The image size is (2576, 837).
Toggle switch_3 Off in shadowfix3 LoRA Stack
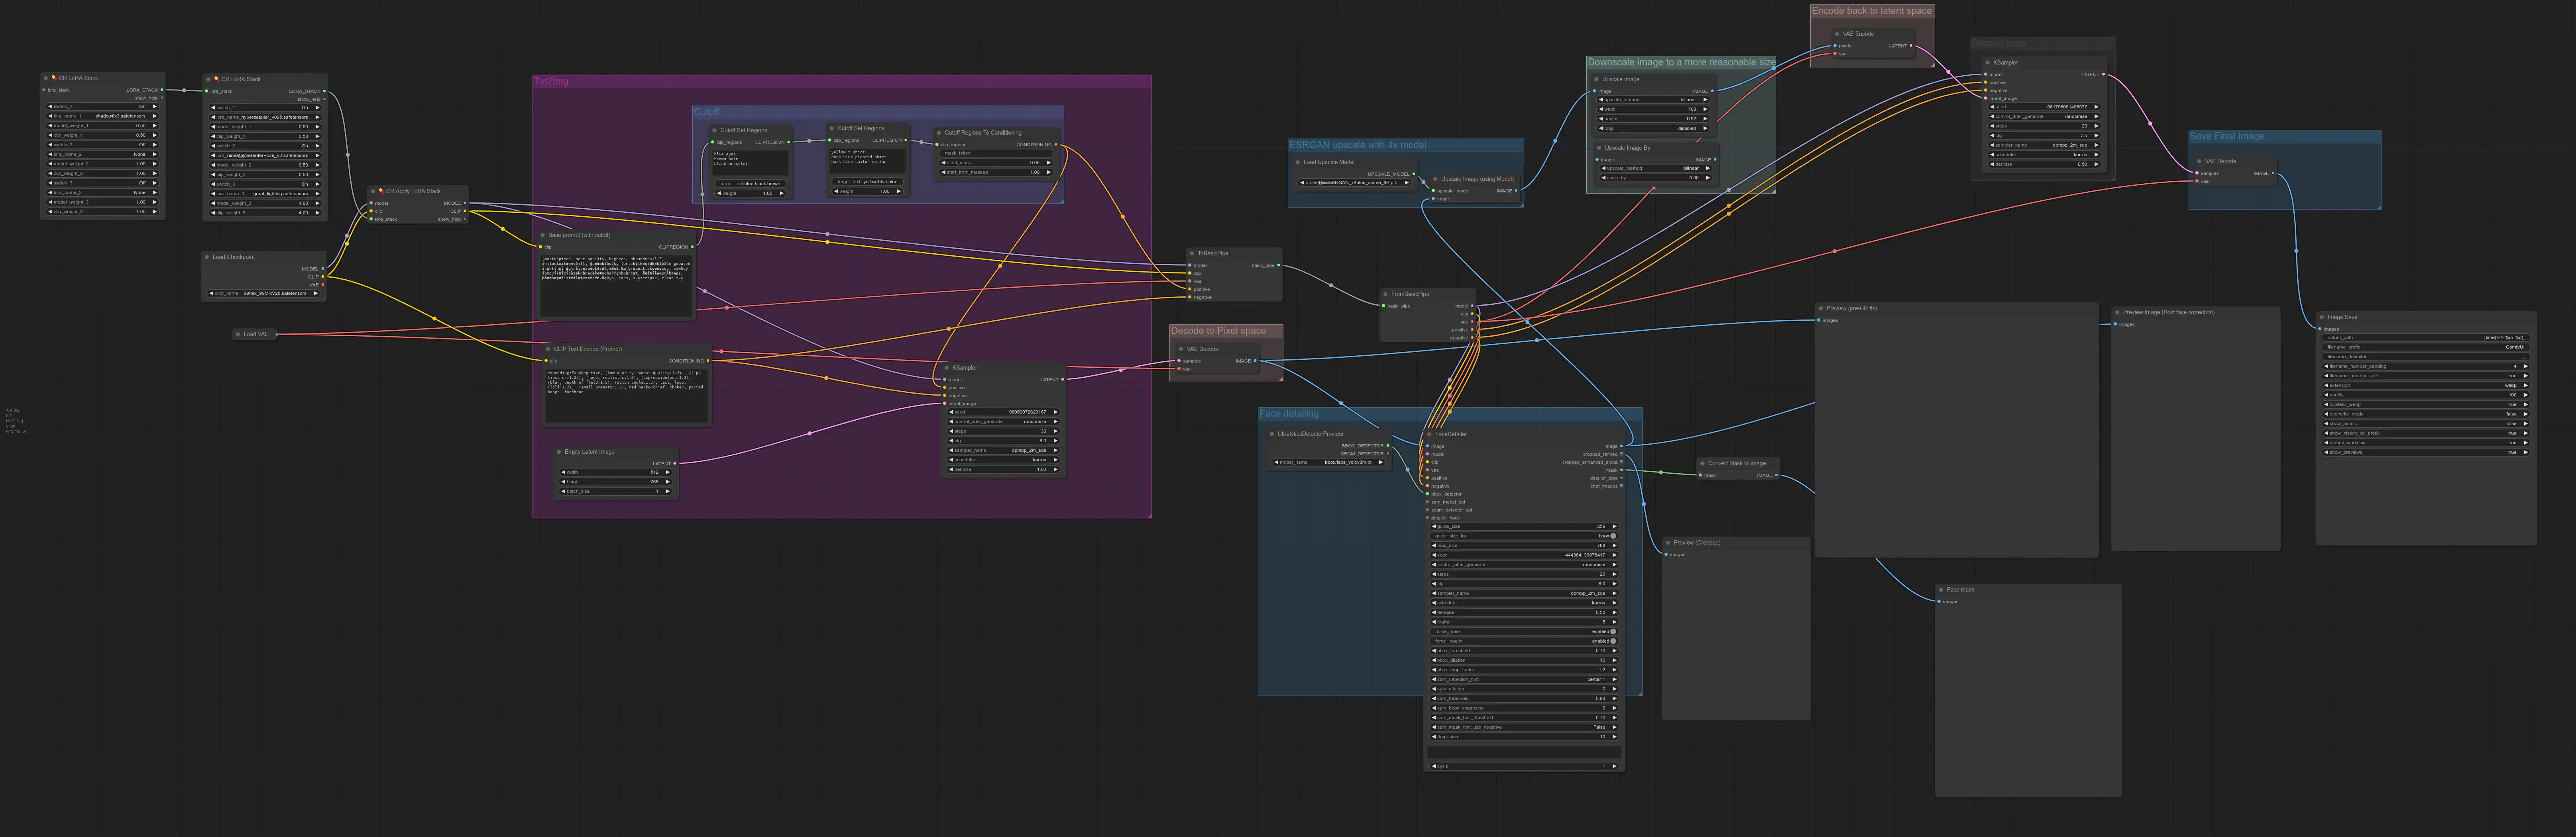click(x=103, y=183)
